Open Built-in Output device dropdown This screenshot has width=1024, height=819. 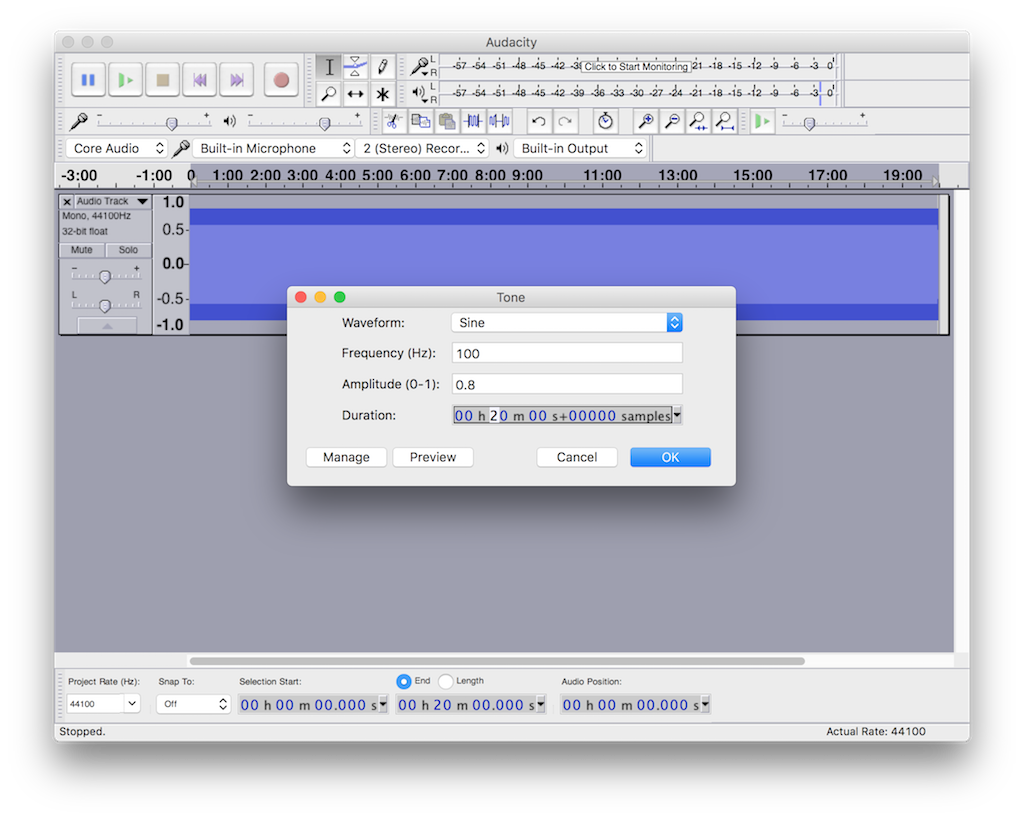tap(580, 148)
